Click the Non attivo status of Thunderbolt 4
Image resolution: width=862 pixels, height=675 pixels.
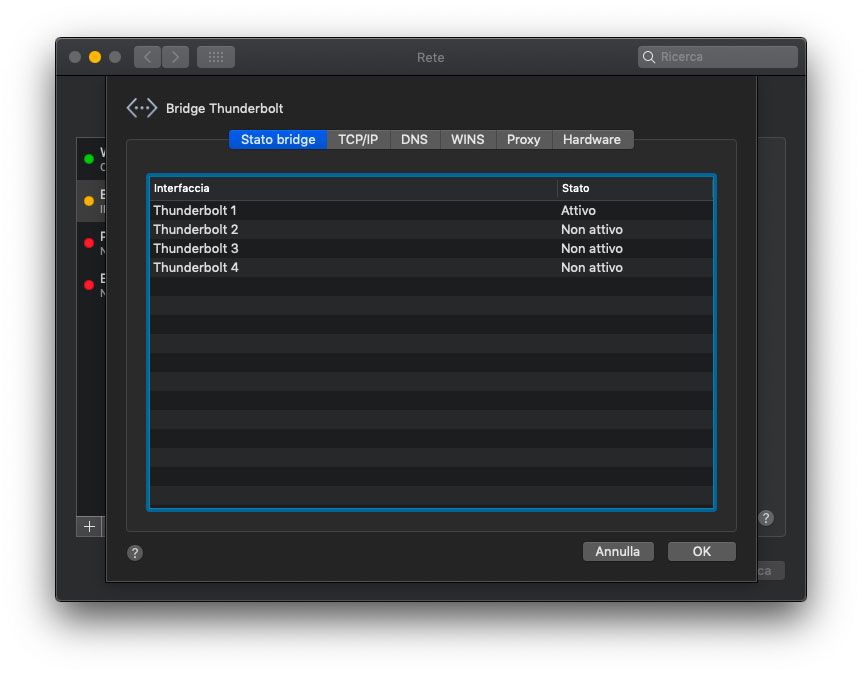[x=592, y=268]
